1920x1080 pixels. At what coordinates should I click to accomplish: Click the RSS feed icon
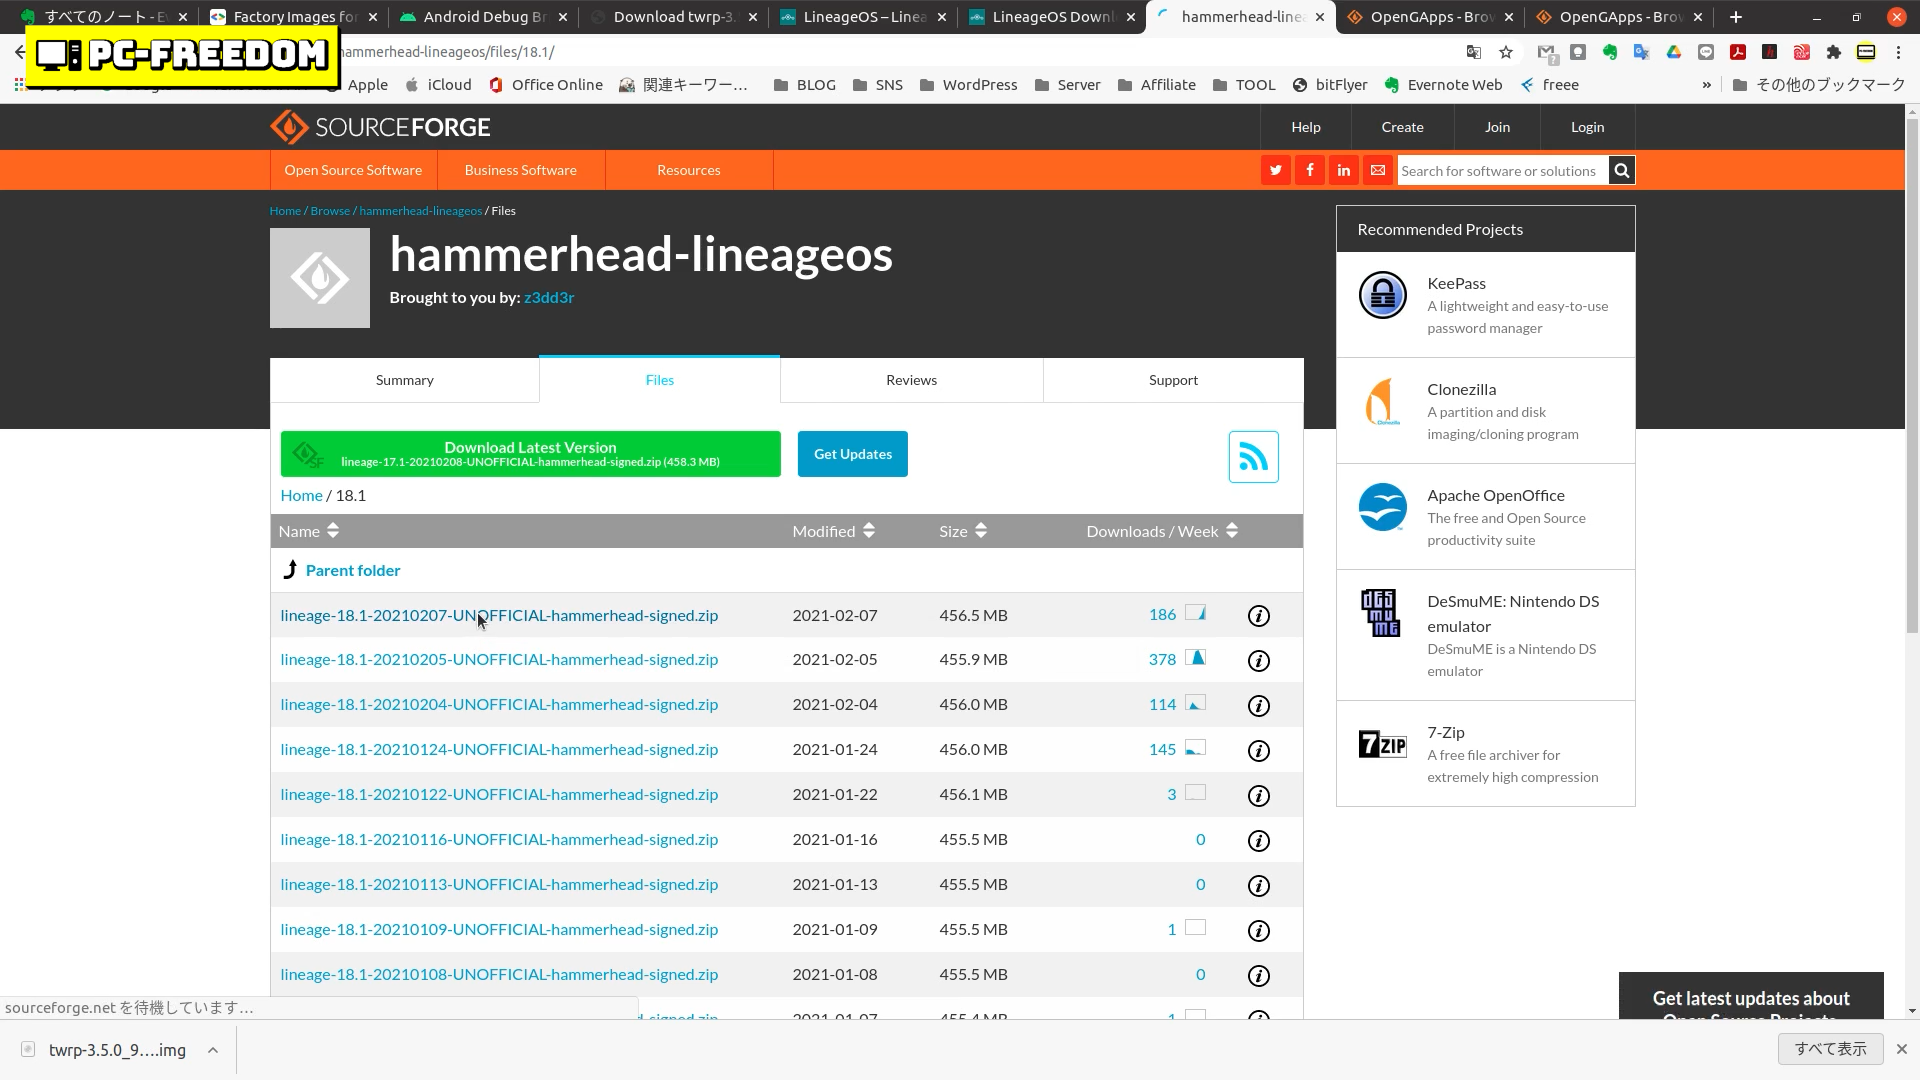1253,457
